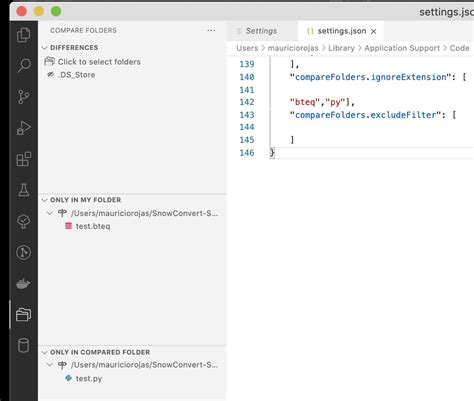Click the "py" string value
474x401 pixels.
click(335, 102)
